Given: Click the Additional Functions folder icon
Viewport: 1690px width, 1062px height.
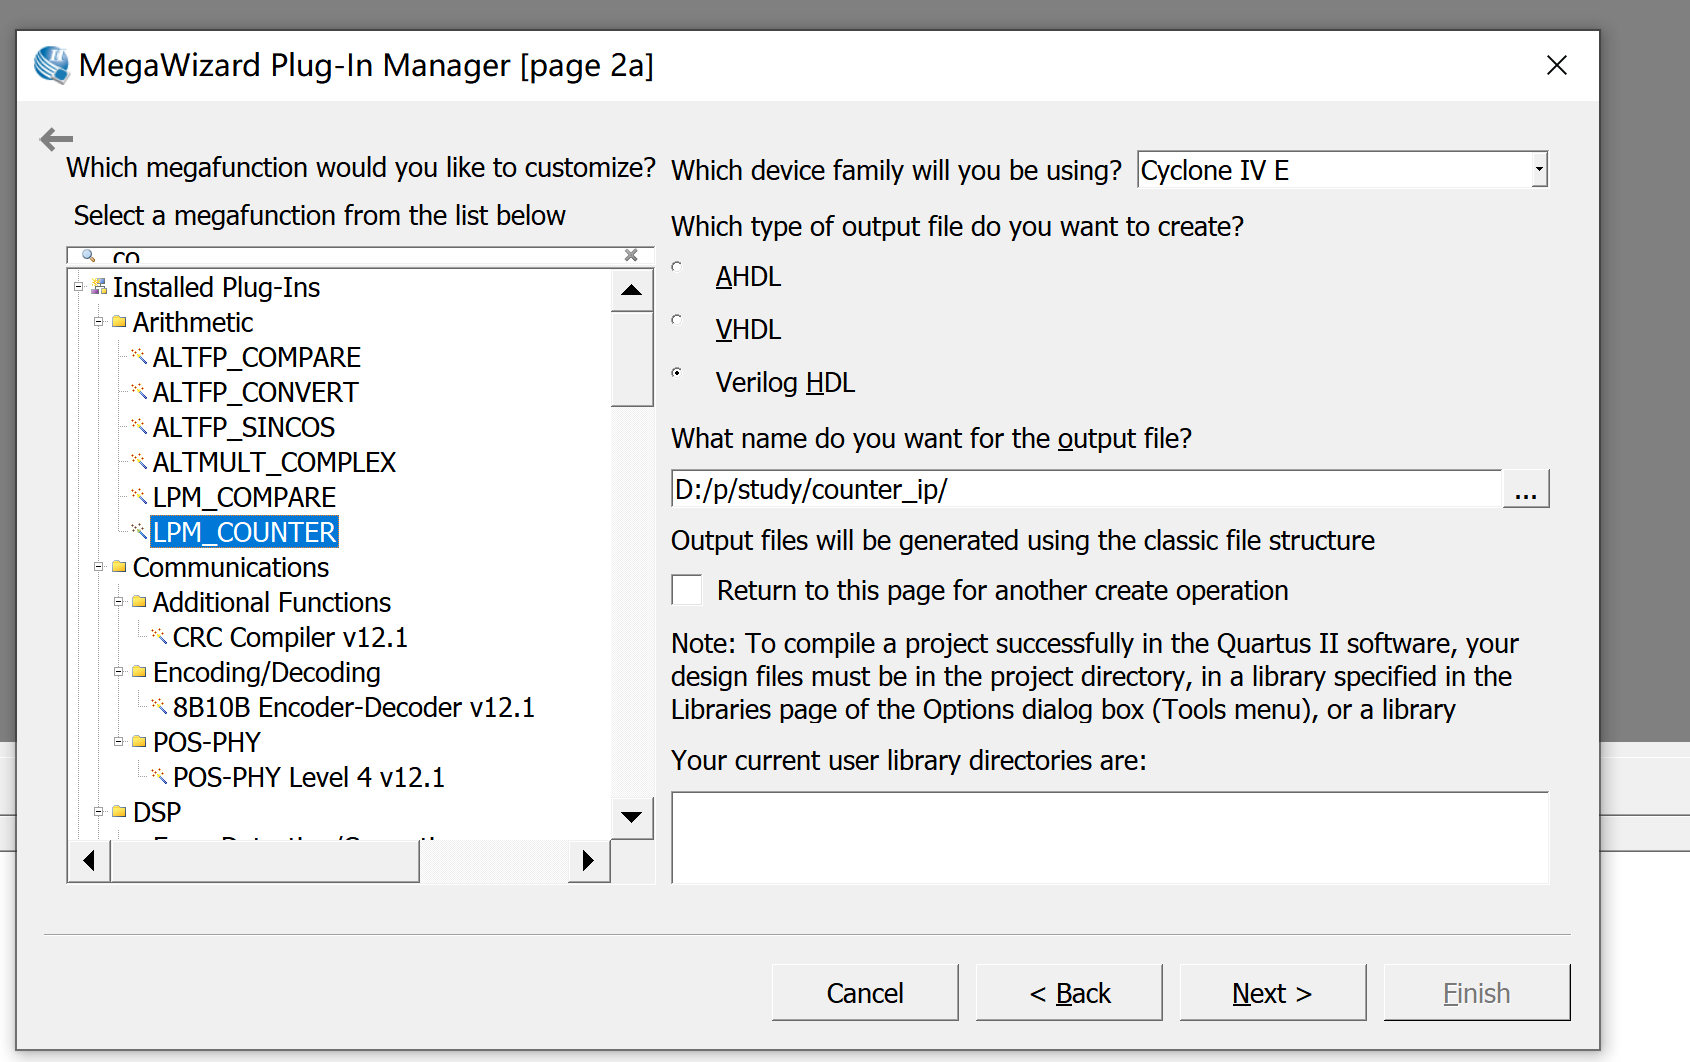Looking at the screenshot, I should click(x=139, y=602).
